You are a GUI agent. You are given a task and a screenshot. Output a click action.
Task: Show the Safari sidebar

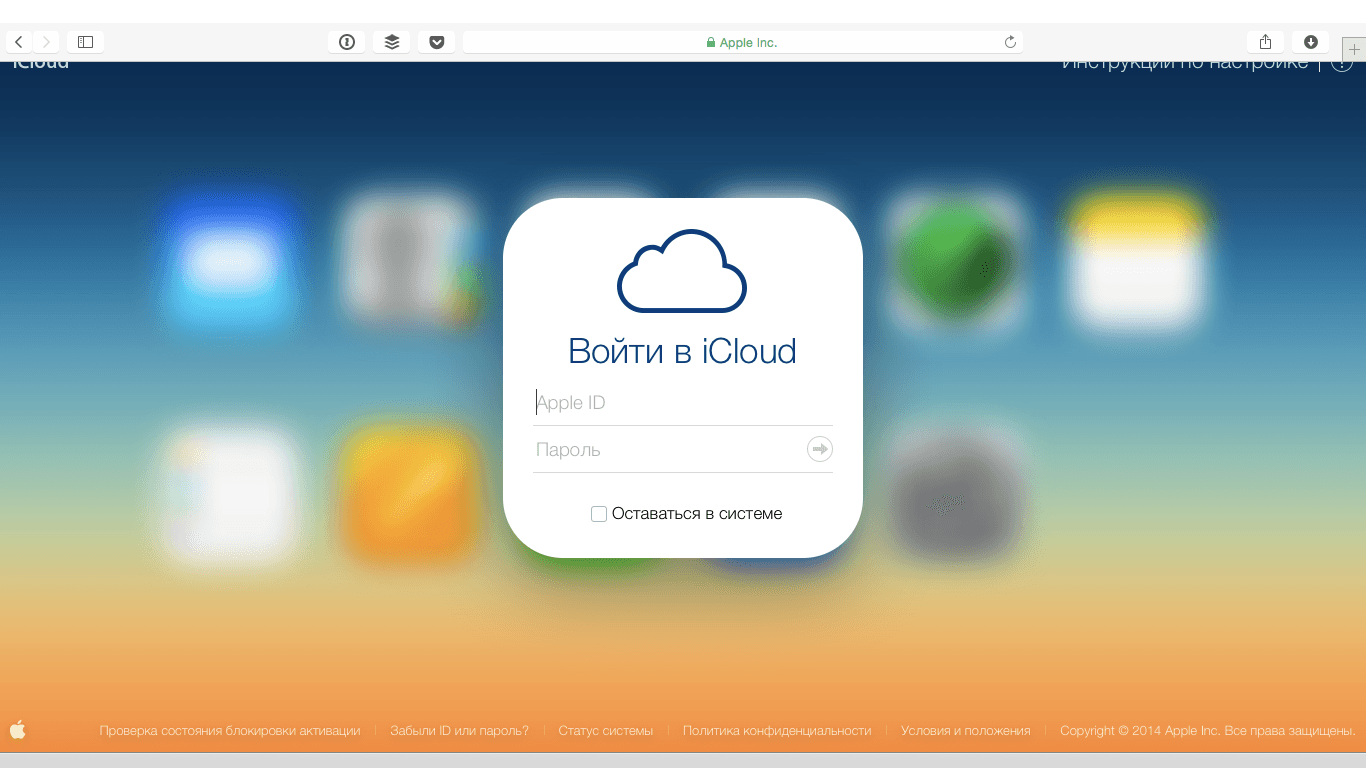(85, 42)
